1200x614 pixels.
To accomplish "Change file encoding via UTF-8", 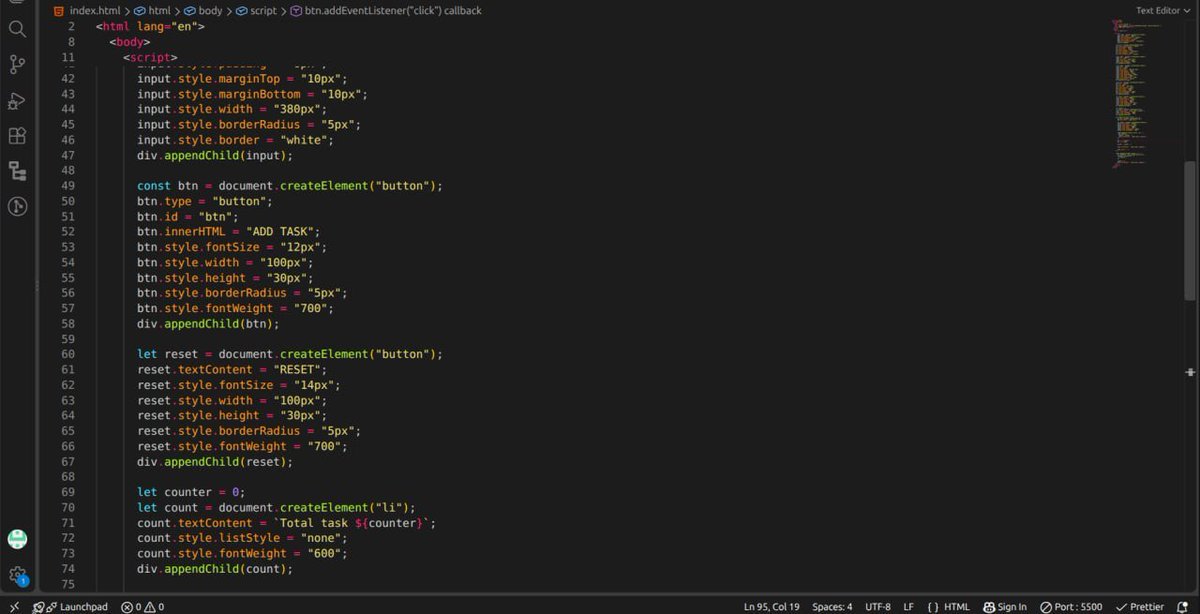I will 878,607.
